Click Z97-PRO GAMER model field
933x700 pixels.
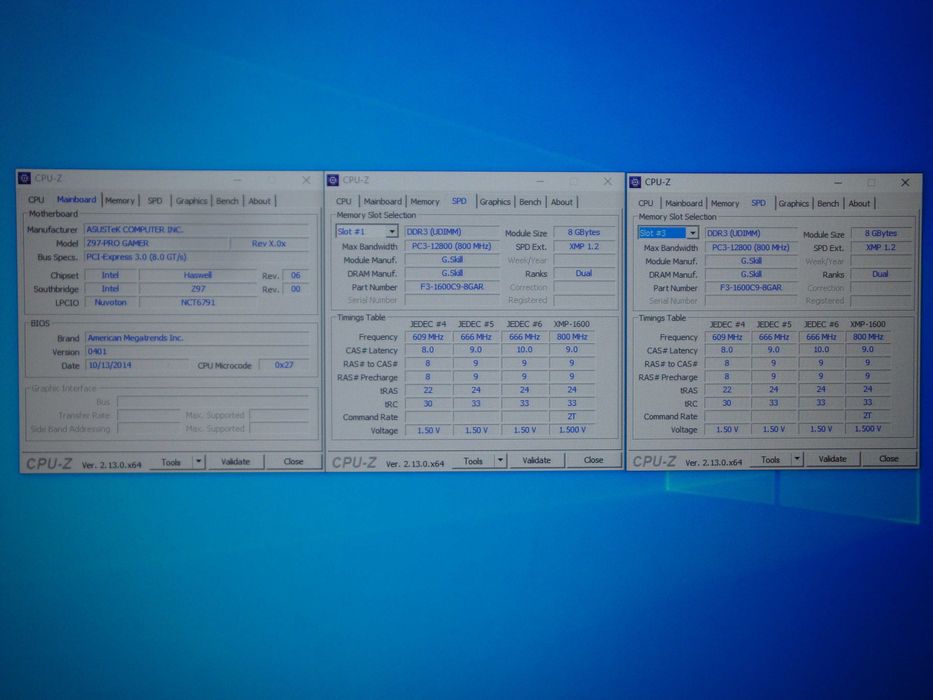point(157,243)
